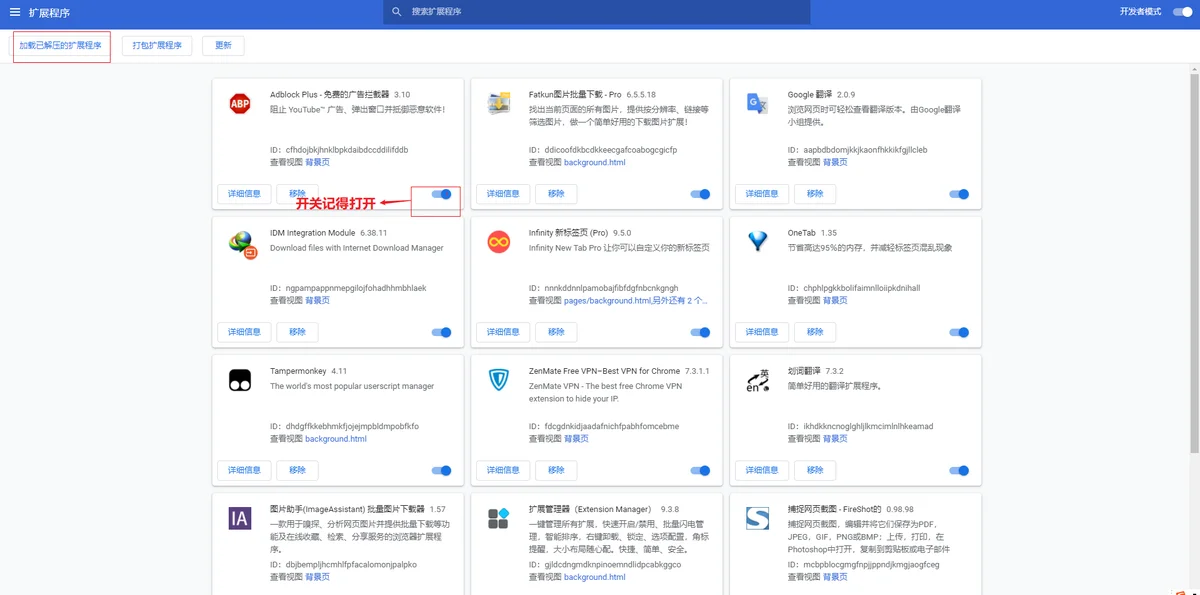
Task: Open IDM Integration Module 背景页 link
Action: pos(317,300)
